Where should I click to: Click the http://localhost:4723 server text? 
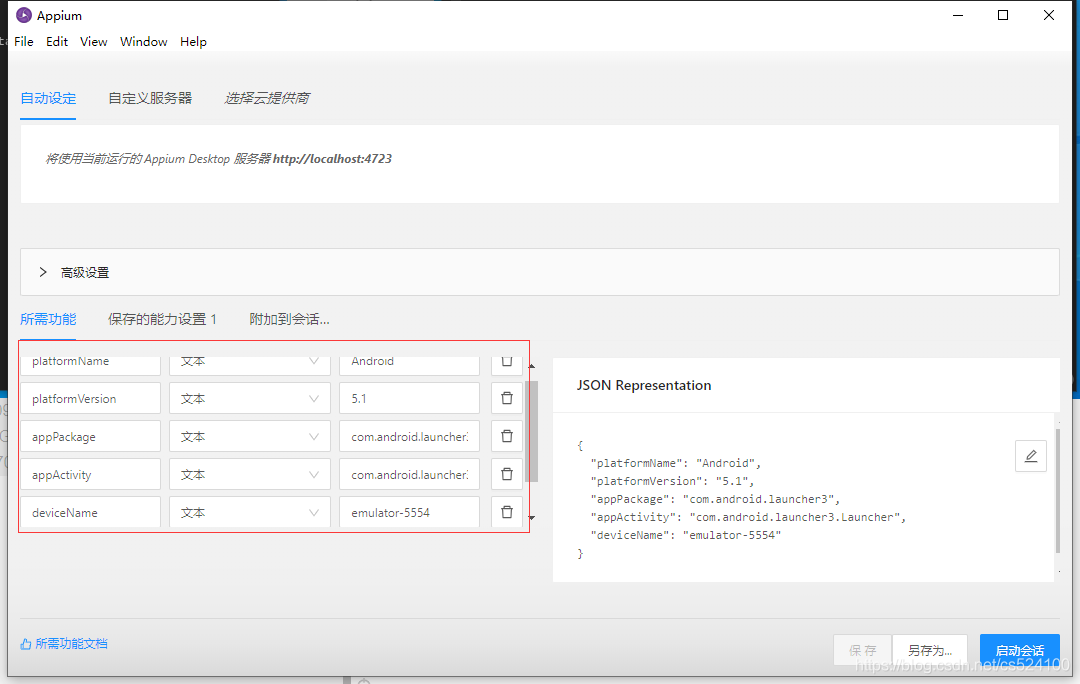tap(332, 158)
